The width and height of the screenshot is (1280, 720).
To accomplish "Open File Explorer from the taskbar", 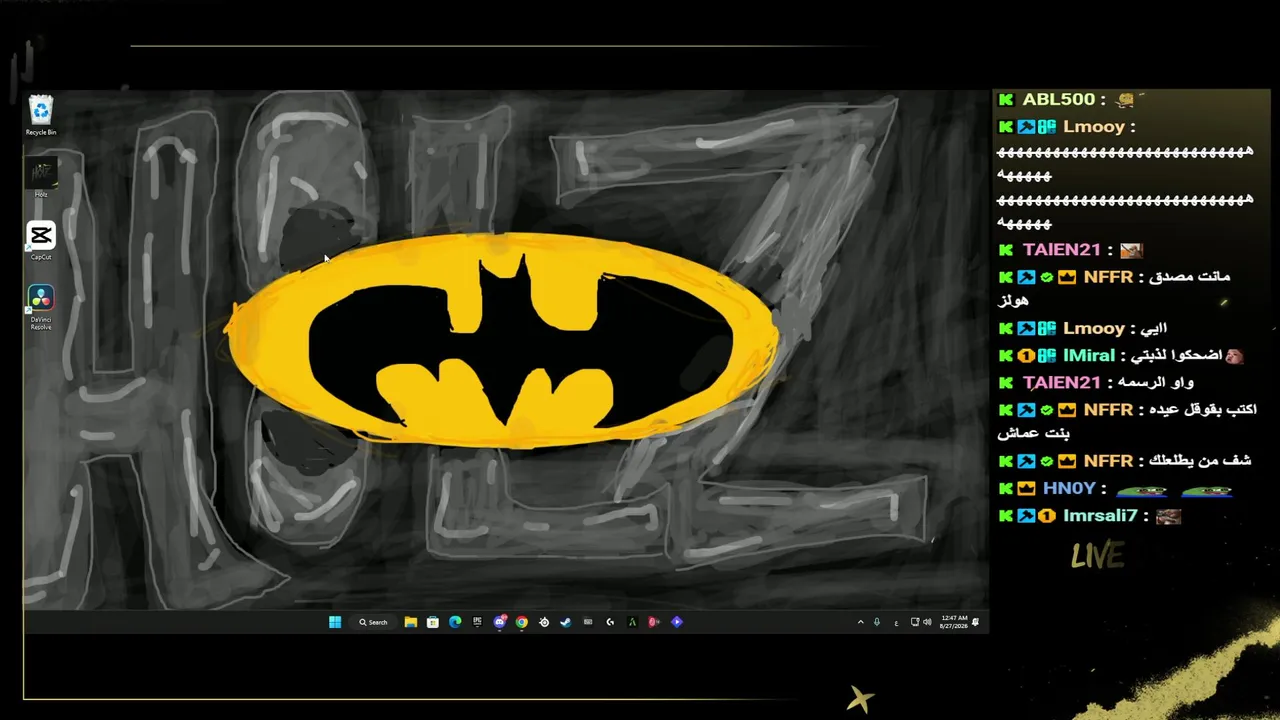I will pyautogui.click(x=411, y=622).
